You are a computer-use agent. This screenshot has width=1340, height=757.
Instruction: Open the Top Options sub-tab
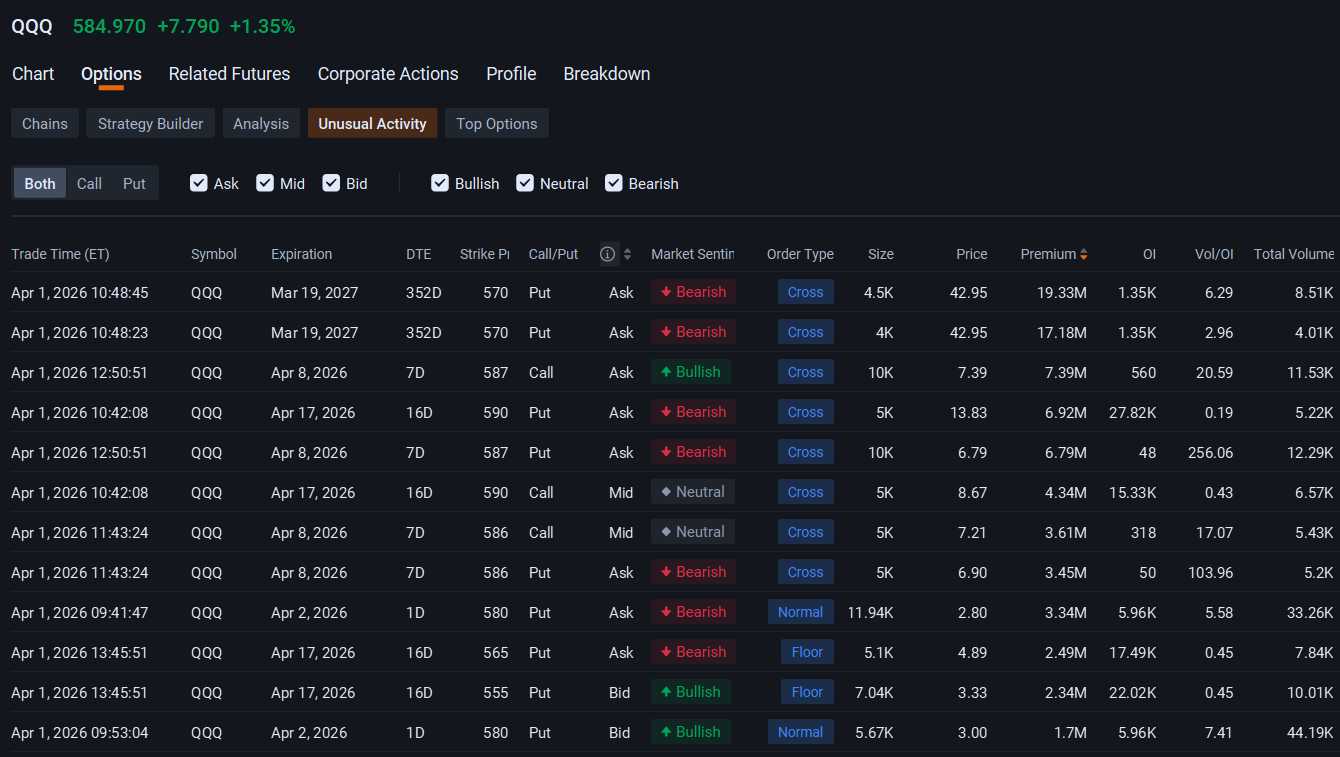497,123
